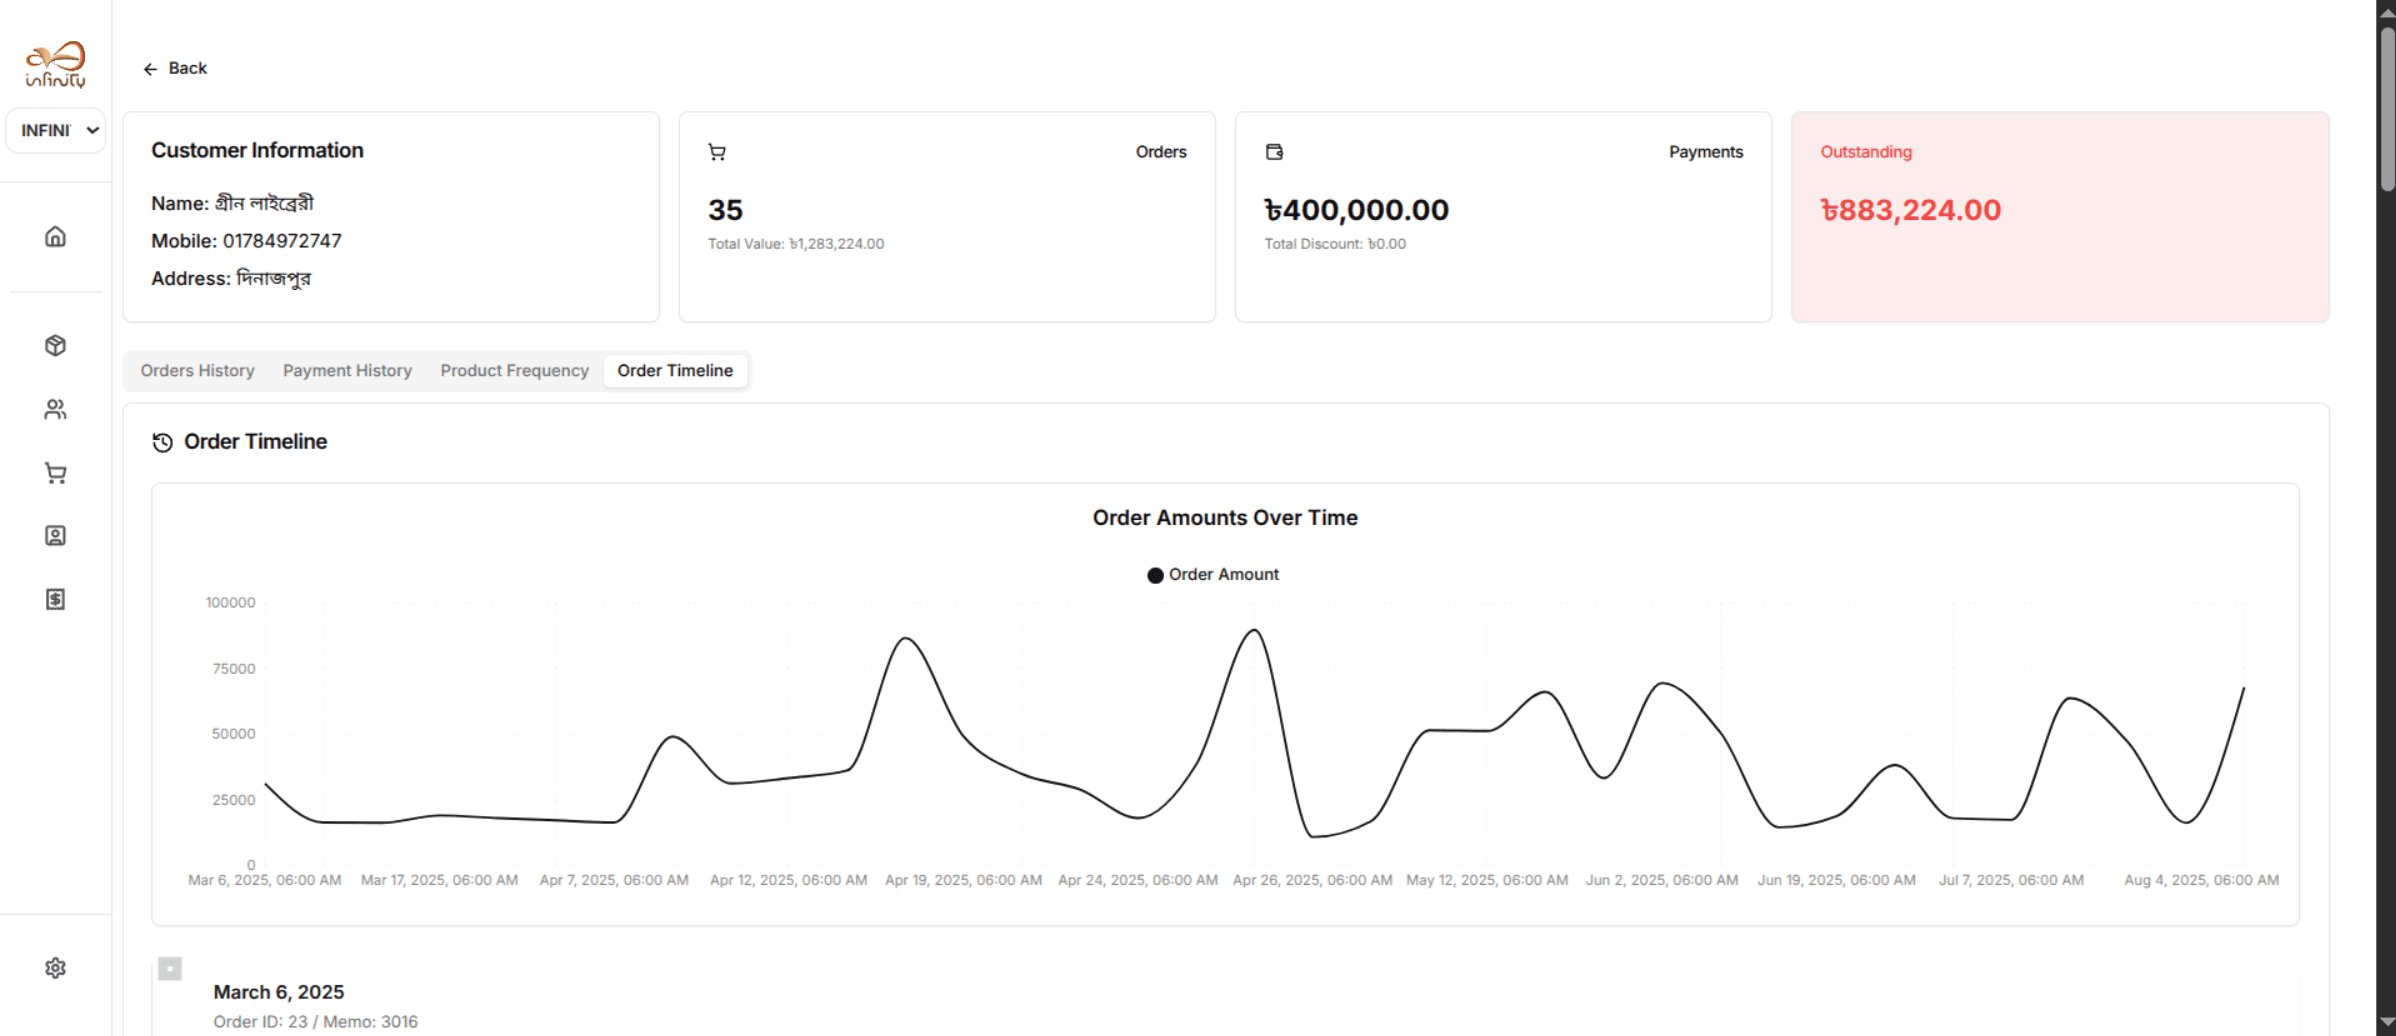The image size is (2396, 1036).
Task: Switch to the Orders History tab
Action: 197,371
